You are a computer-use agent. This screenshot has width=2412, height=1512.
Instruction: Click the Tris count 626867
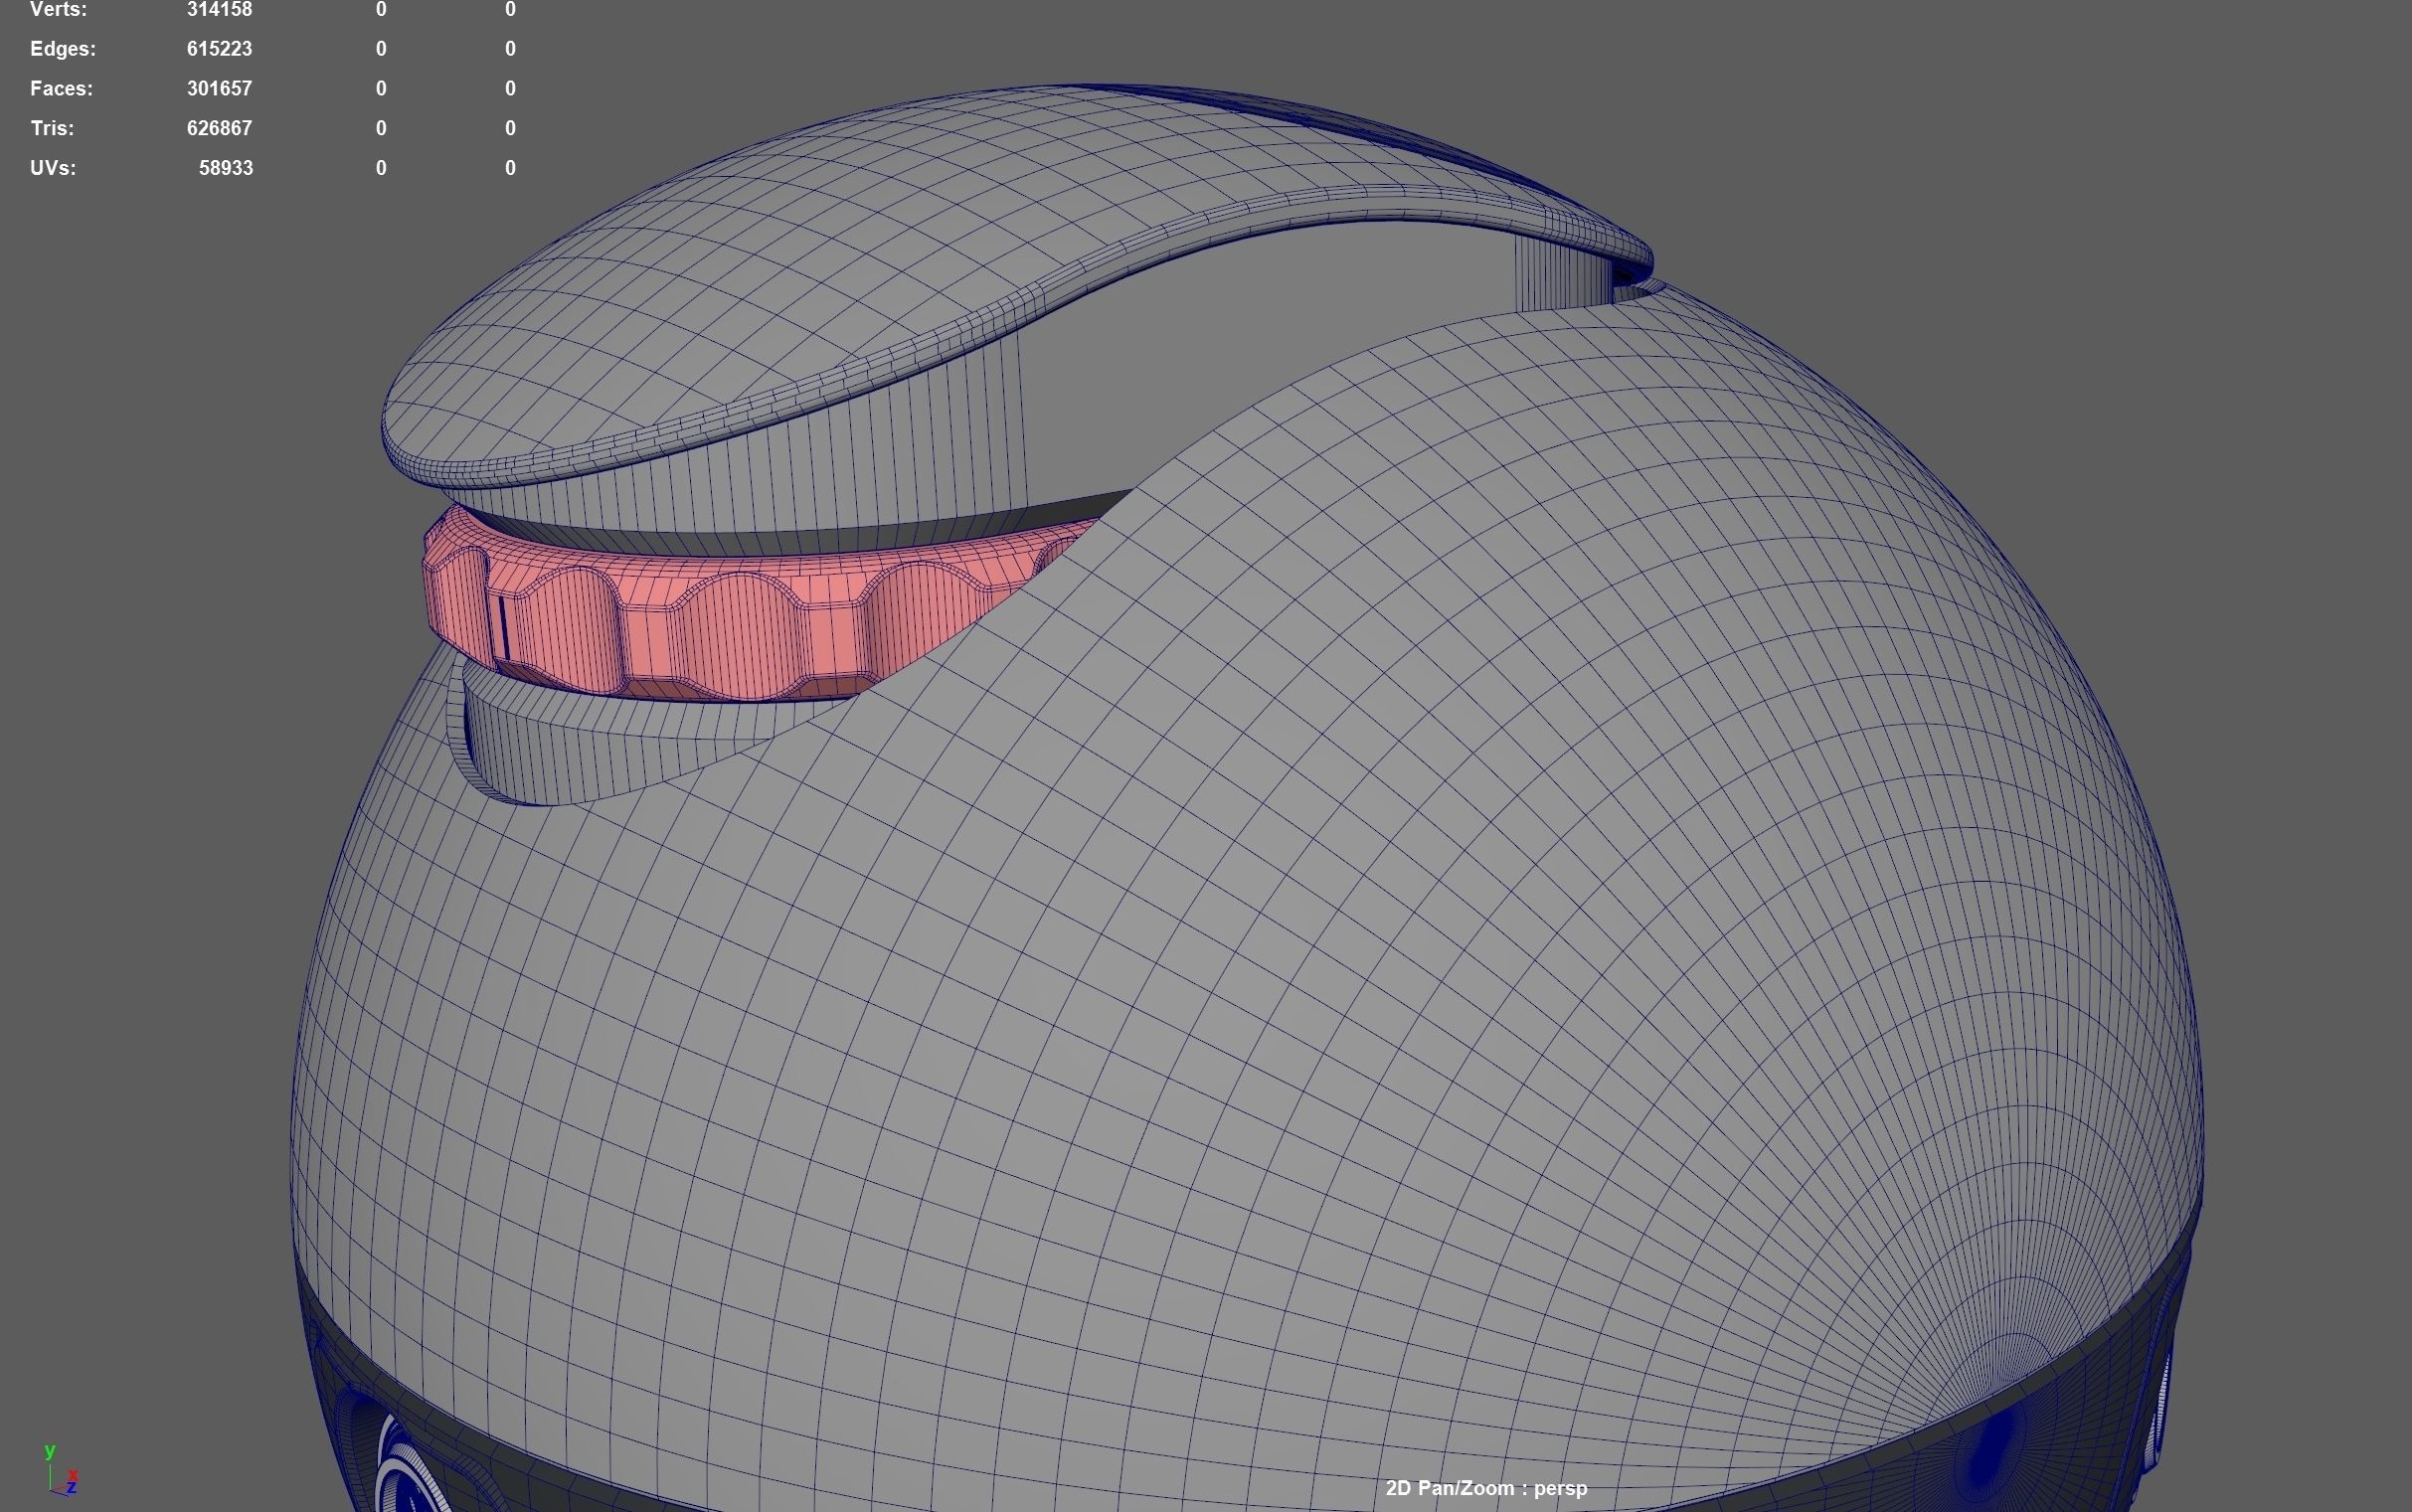[x=219, y=129]
